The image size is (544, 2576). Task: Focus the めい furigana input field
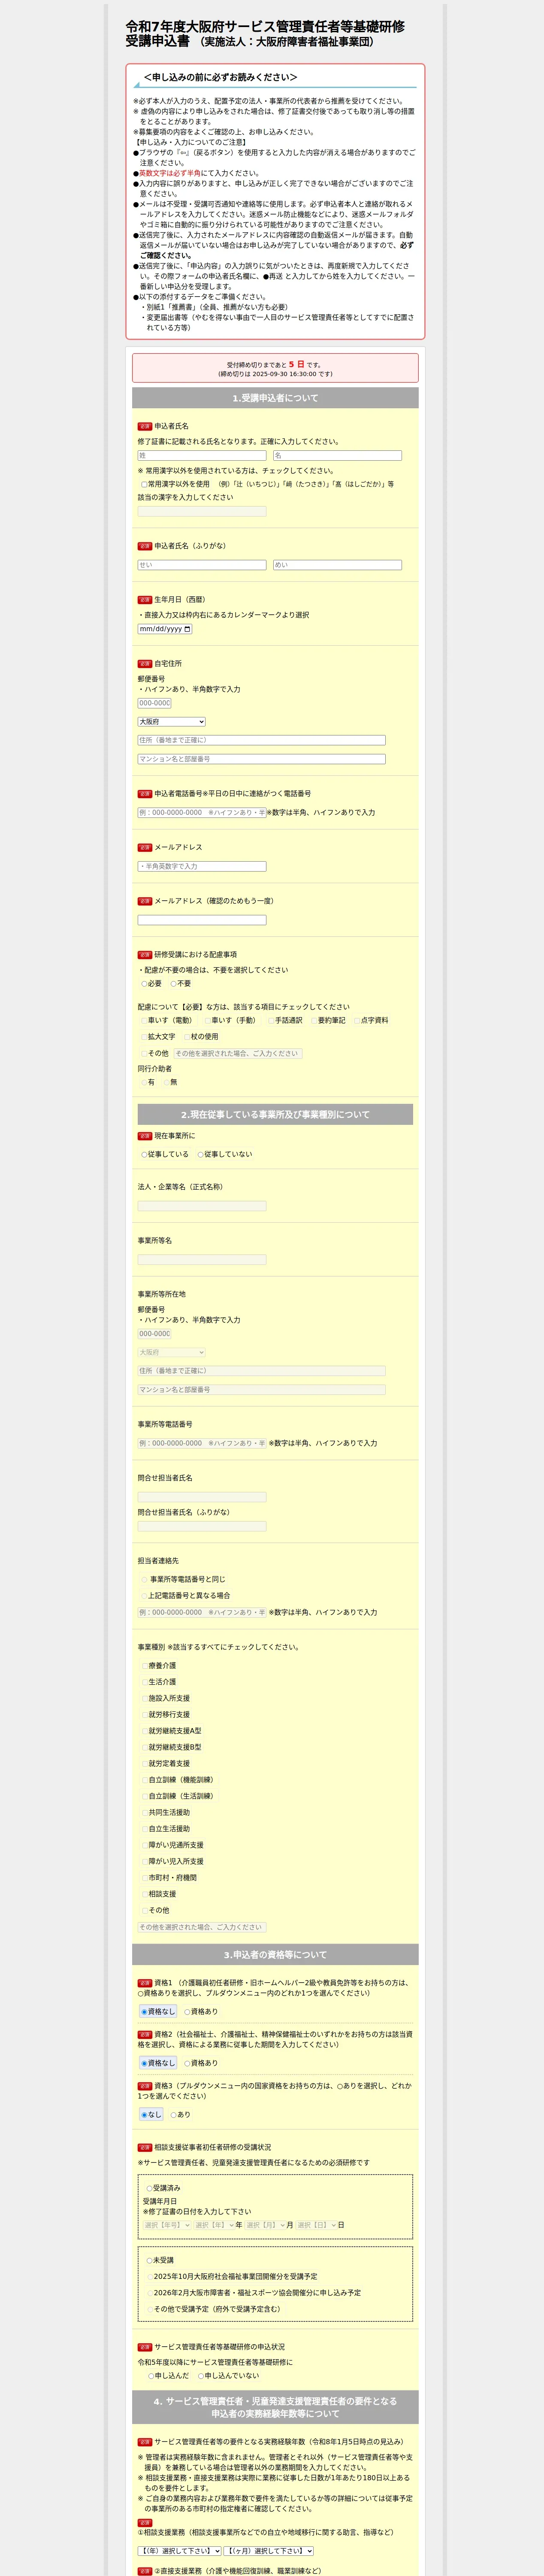point(338,565)
